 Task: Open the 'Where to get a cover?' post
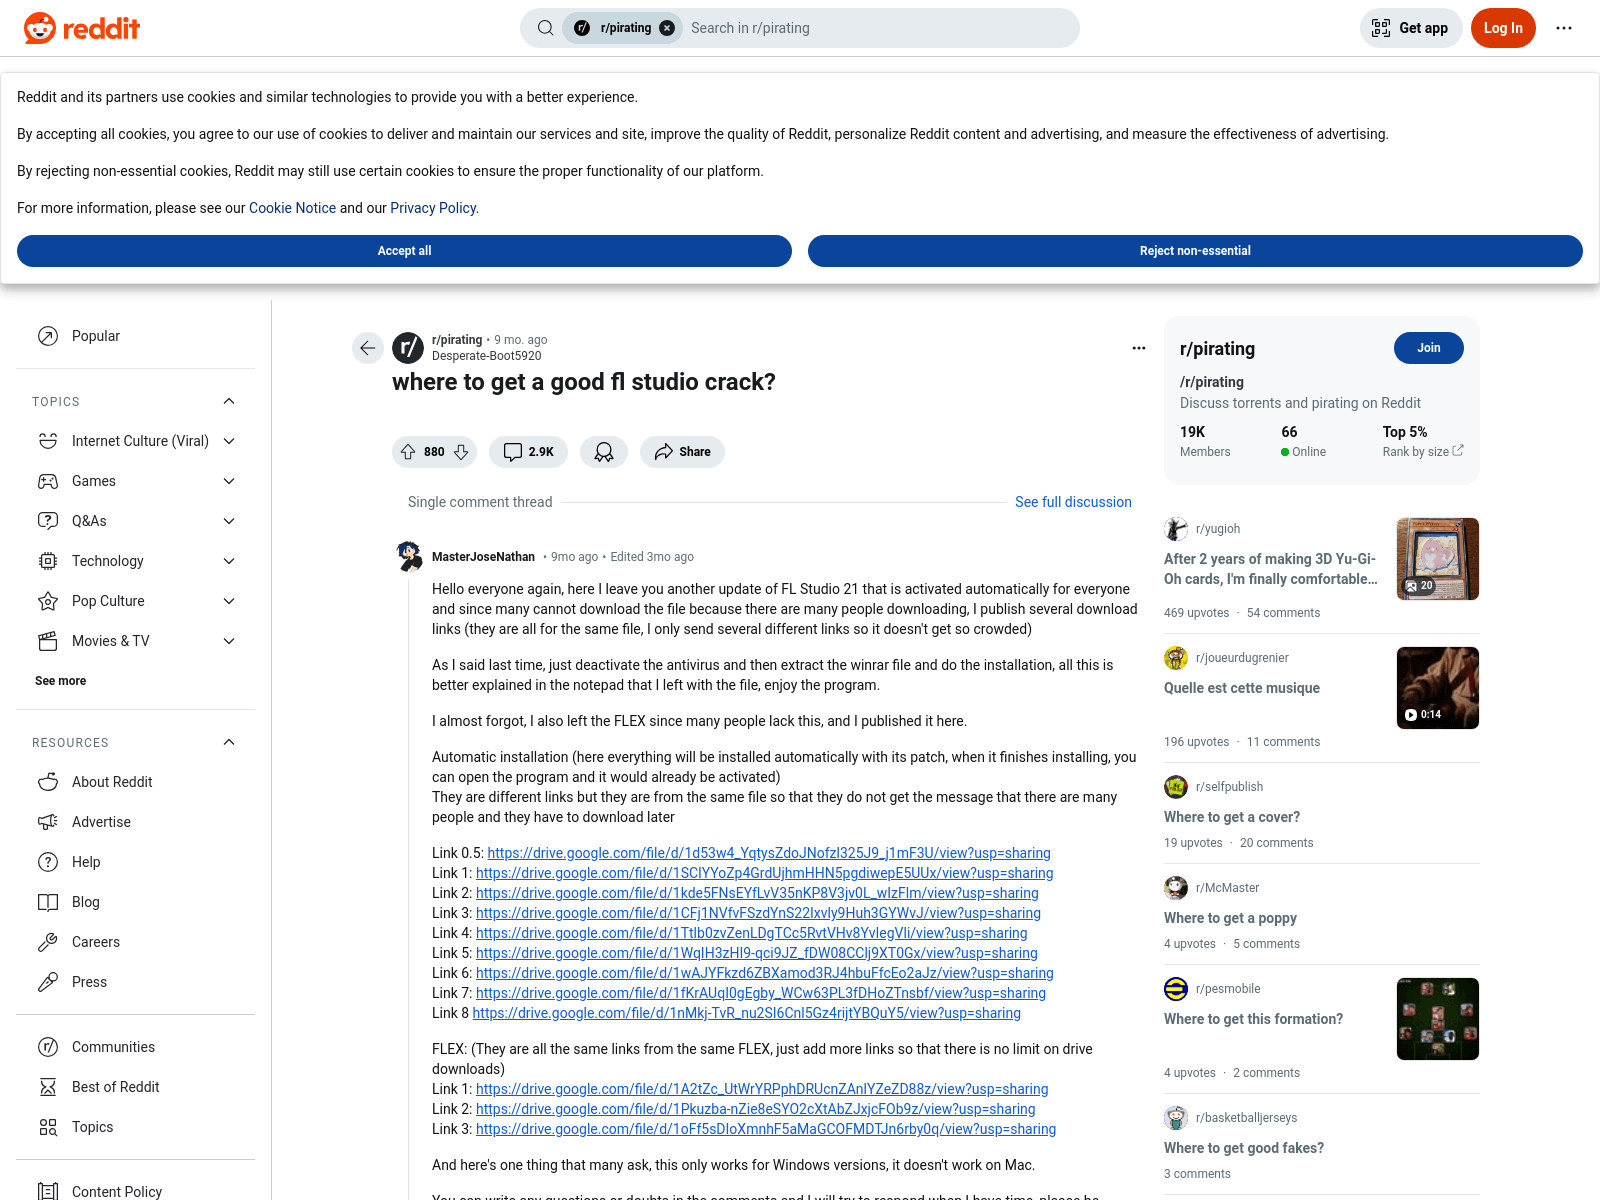[x=1232, y=817]
